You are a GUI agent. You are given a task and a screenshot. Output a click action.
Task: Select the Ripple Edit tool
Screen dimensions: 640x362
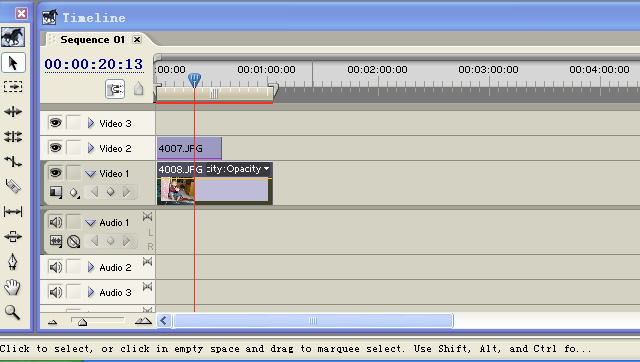tap(13, 112)
